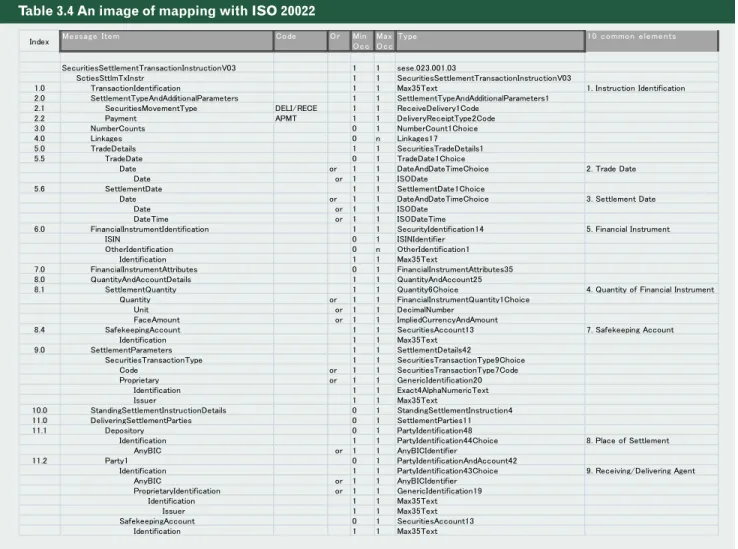738x549 pixels.
Task: Click the 'sese.023.001.03' type cell
Action: pos(426,68)
